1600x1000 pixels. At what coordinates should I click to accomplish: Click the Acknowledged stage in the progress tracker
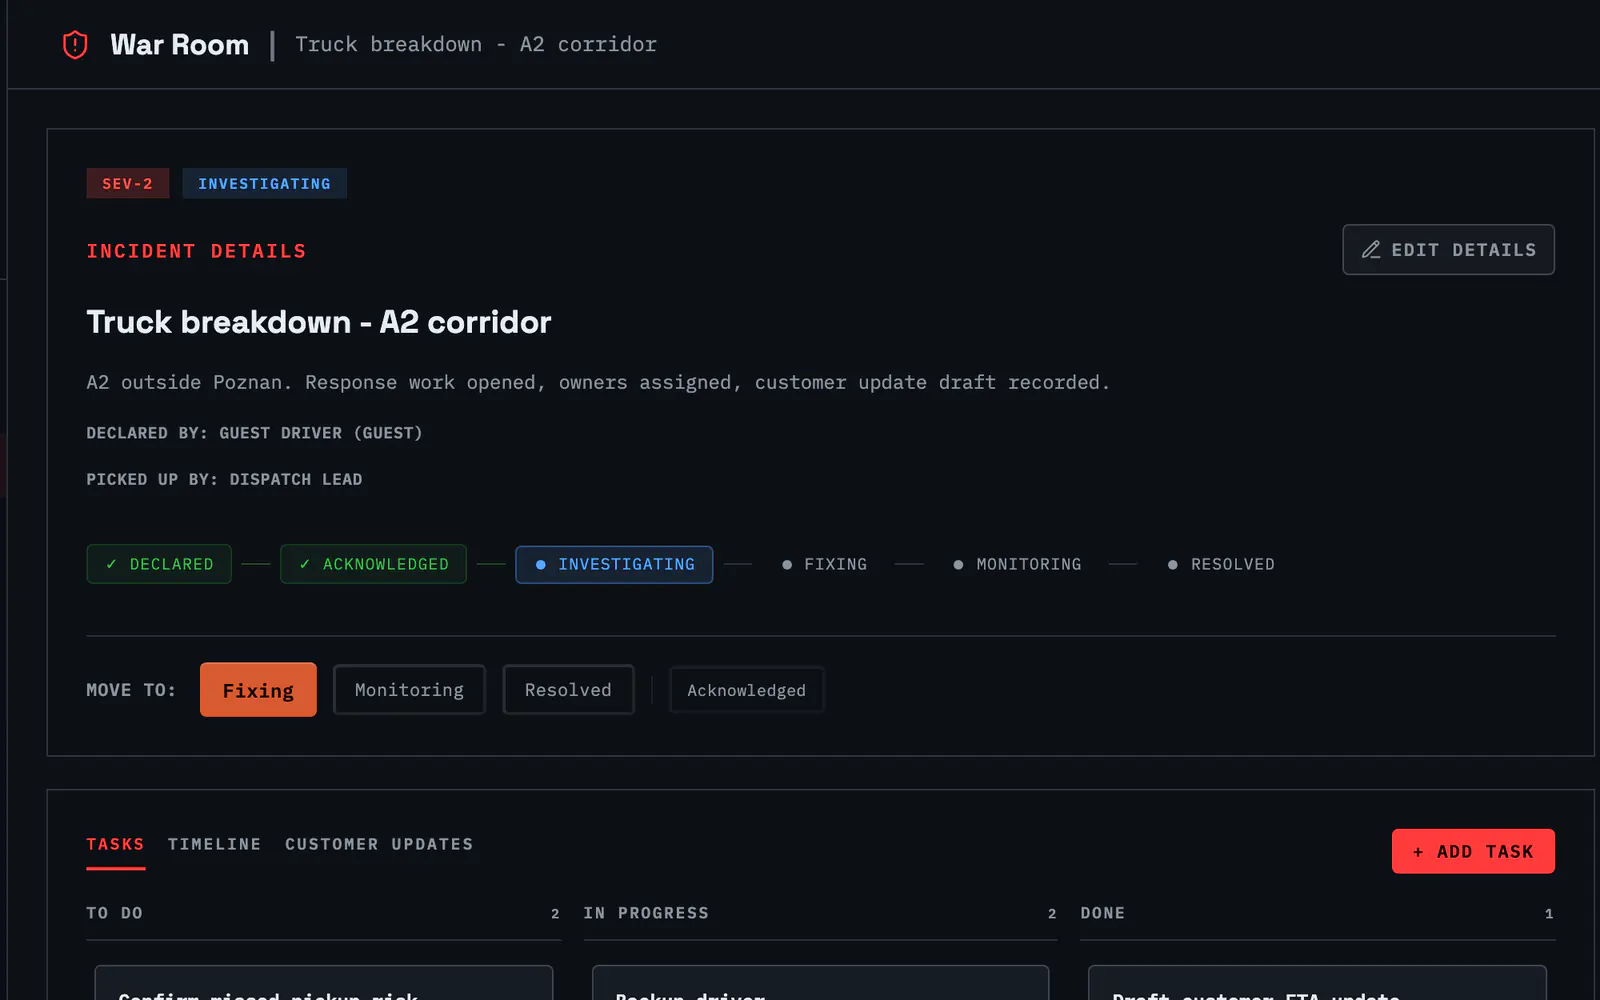click(x=373, y=564)
